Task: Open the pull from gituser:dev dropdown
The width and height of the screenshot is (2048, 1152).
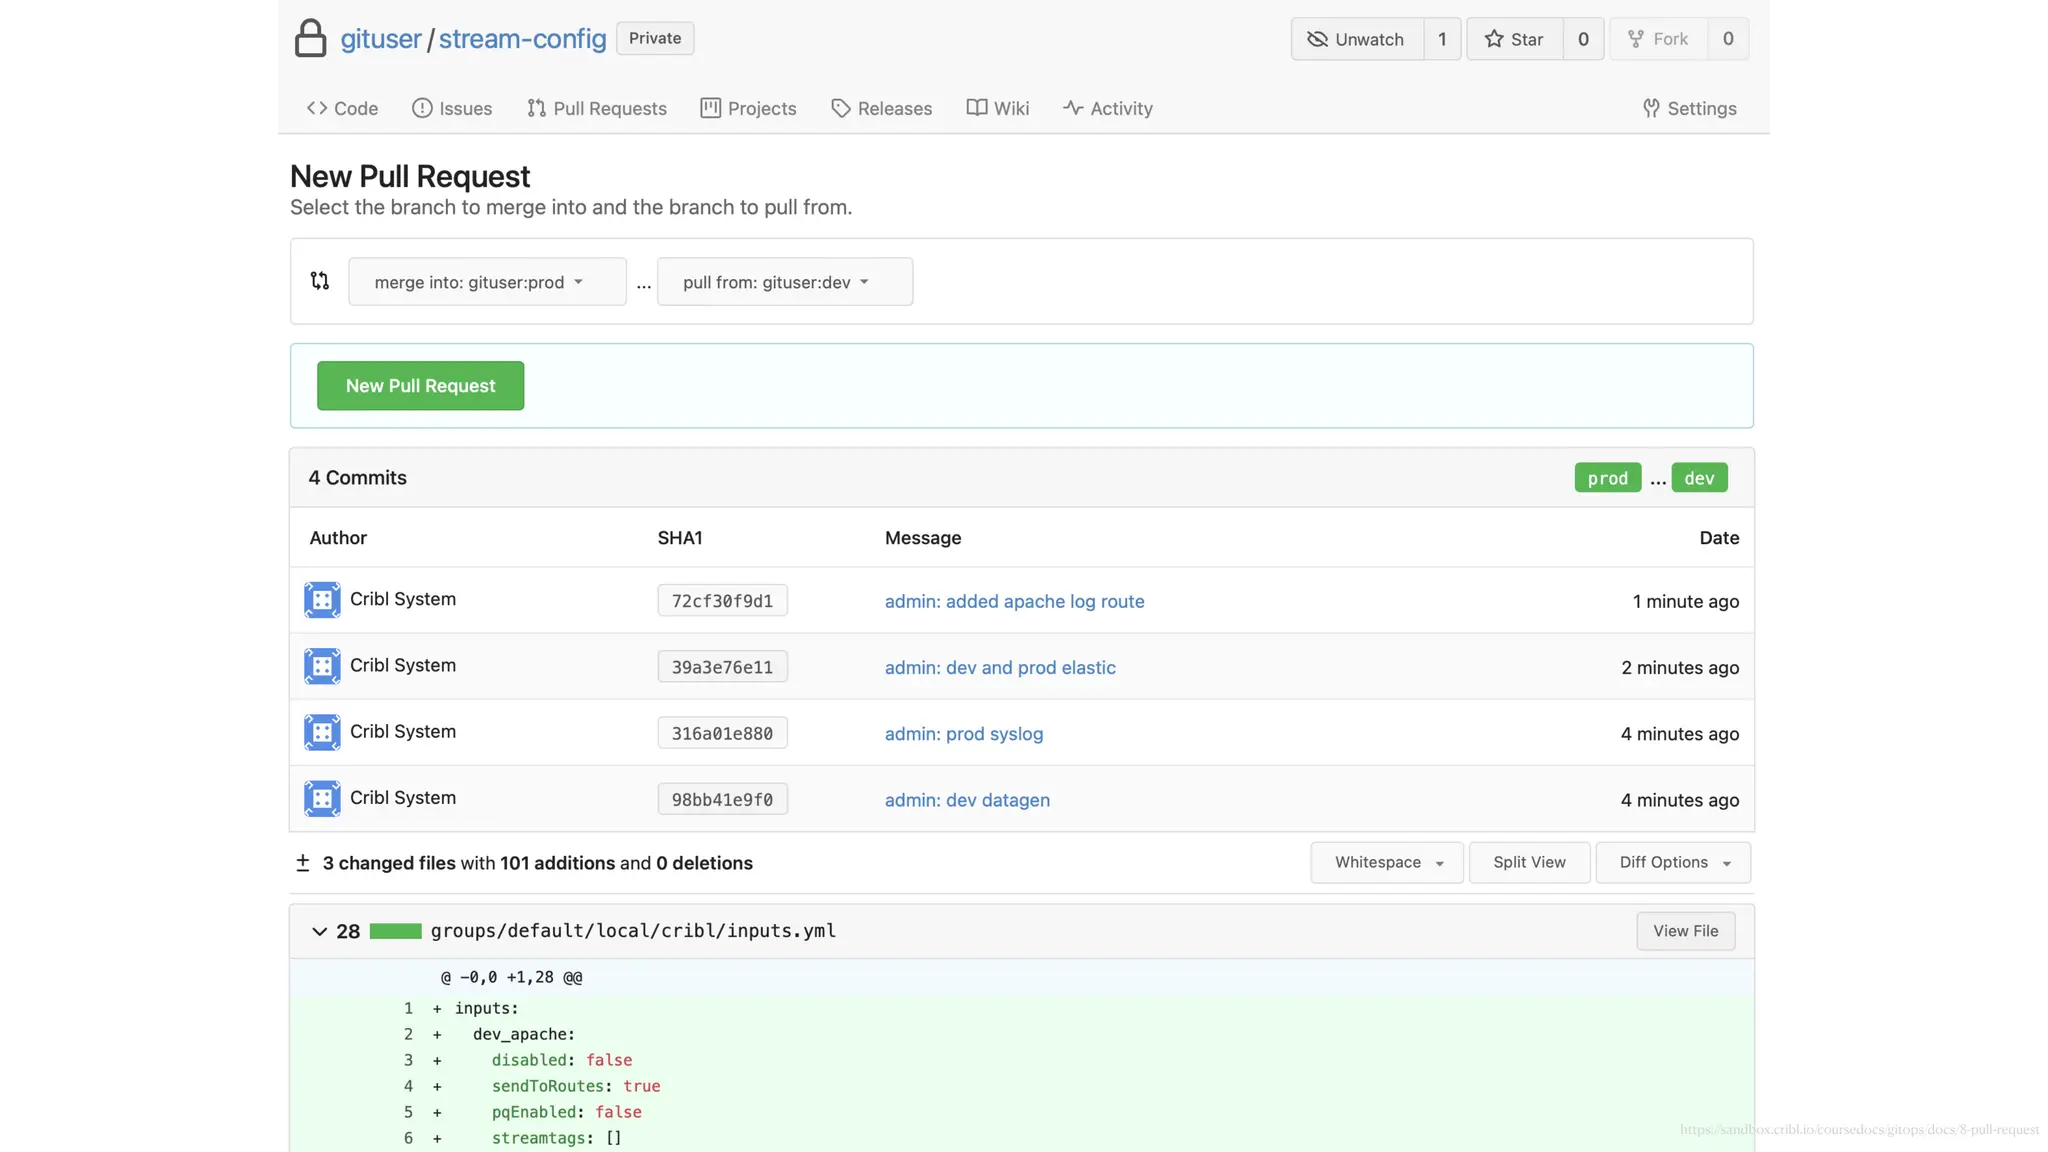Action: [785, 282]
